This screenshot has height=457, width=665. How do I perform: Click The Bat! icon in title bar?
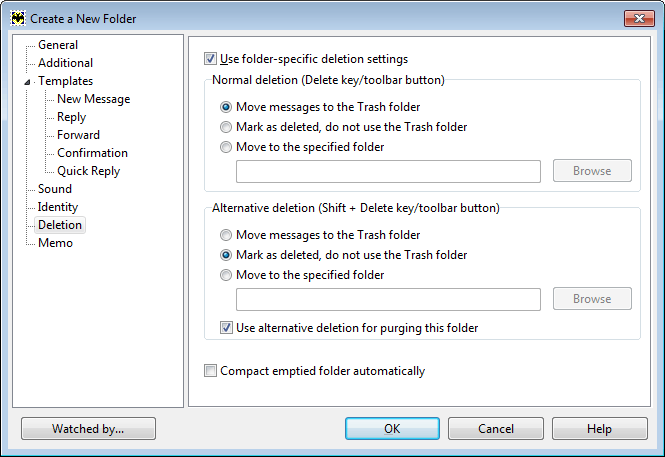point(18,18)
